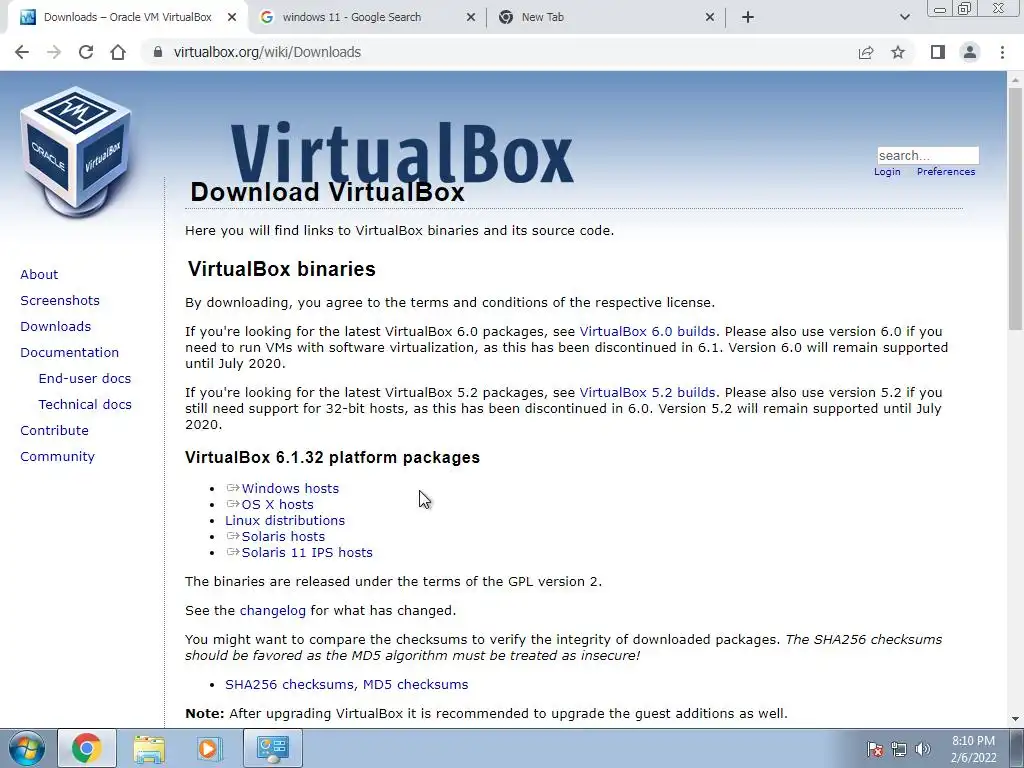Image resolution: width=1024 pixels, height=768 pixels.
Task: Open the SHA256 checksums link
Action: (x=291, y=684)
